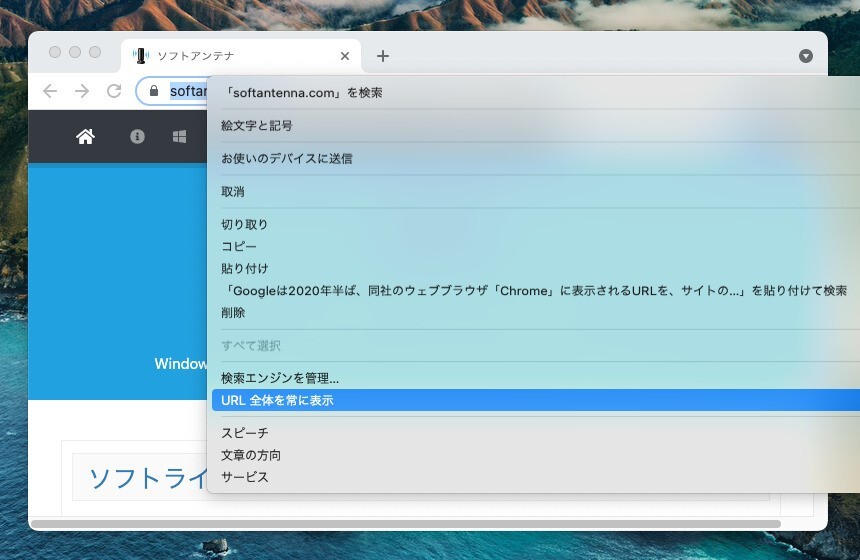Open the tab dropdown arrow at top right

coord(806,56)
